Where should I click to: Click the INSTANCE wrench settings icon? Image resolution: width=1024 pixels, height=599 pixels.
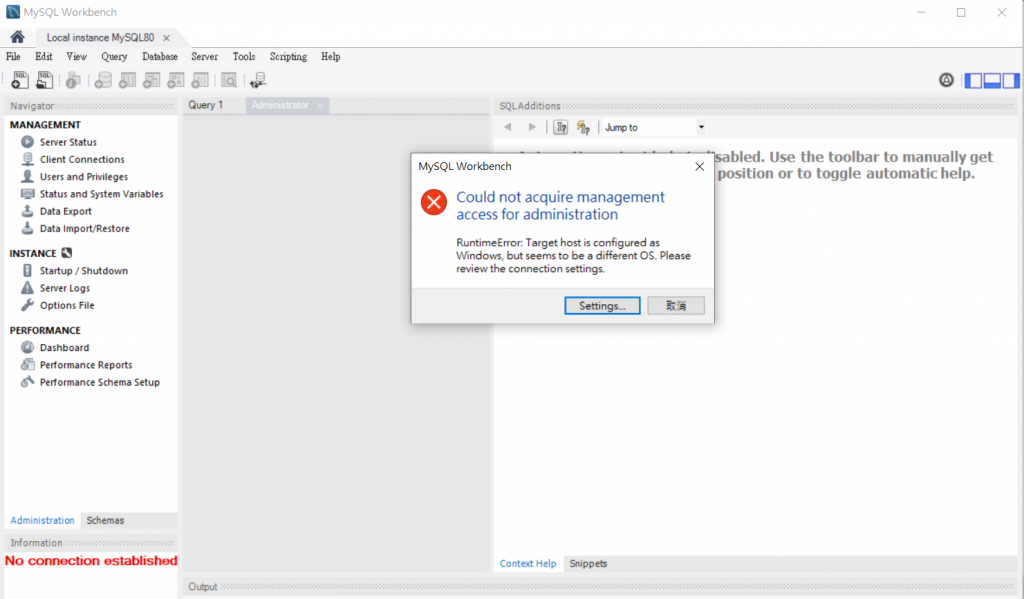coord(67,253)
